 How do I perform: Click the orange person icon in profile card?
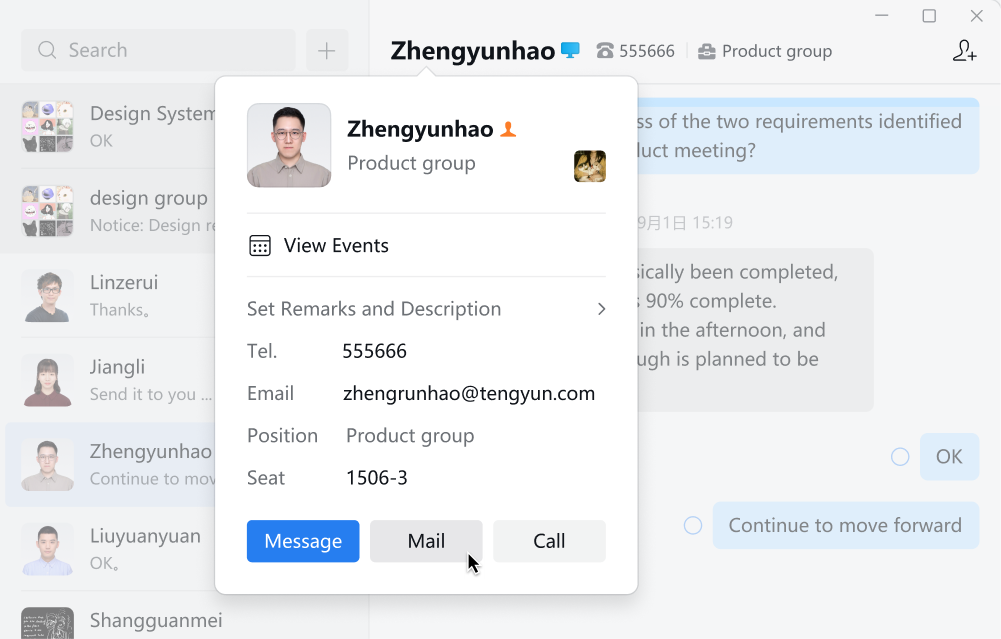pos(508,129)
